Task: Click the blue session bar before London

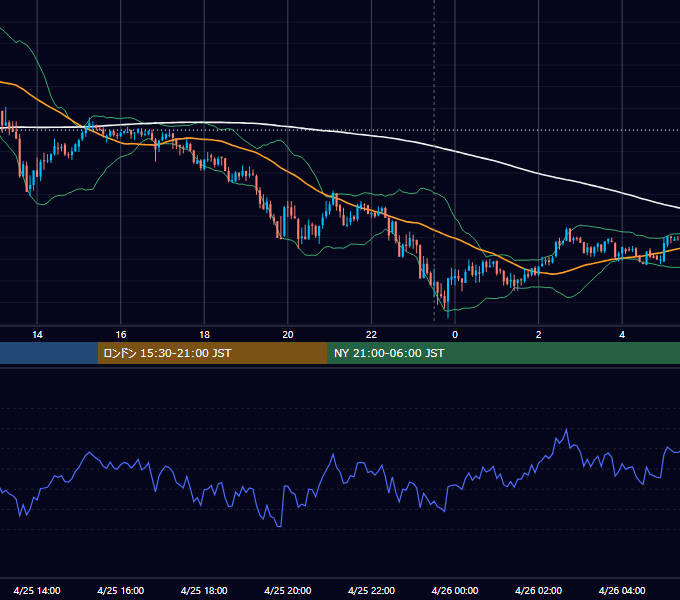Action: [49, 353]
